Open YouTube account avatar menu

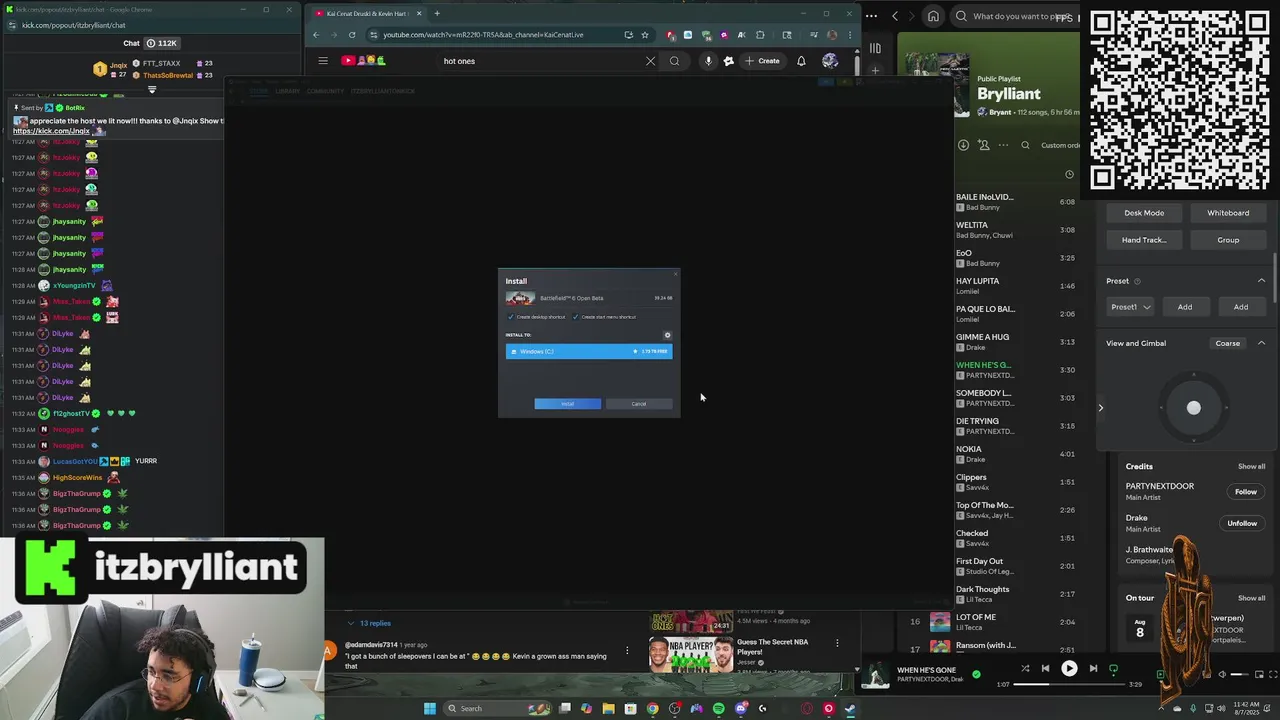click(830, 61)
